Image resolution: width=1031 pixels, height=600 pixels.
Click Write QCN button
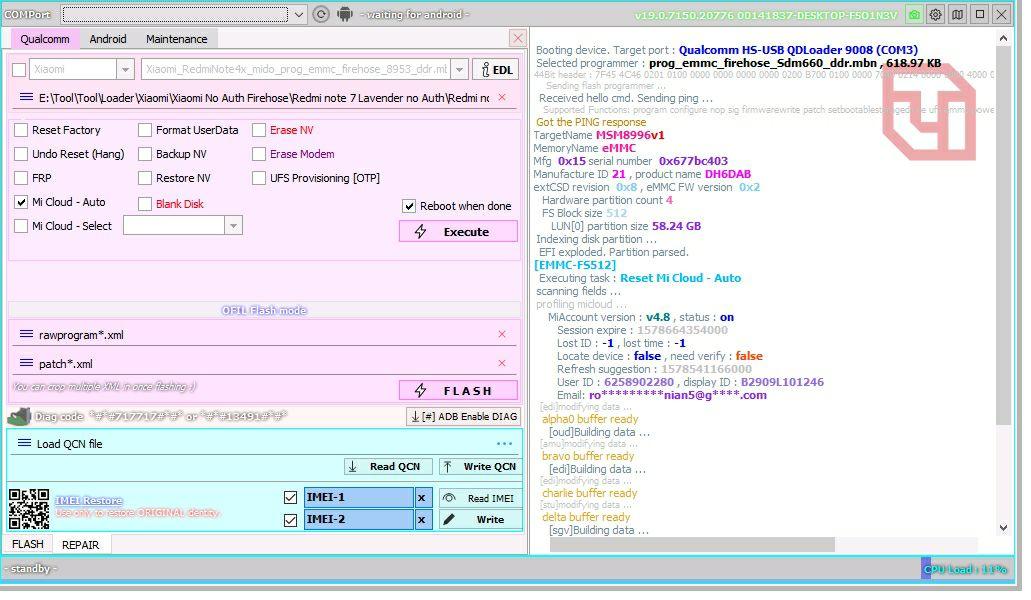(481, 467)
